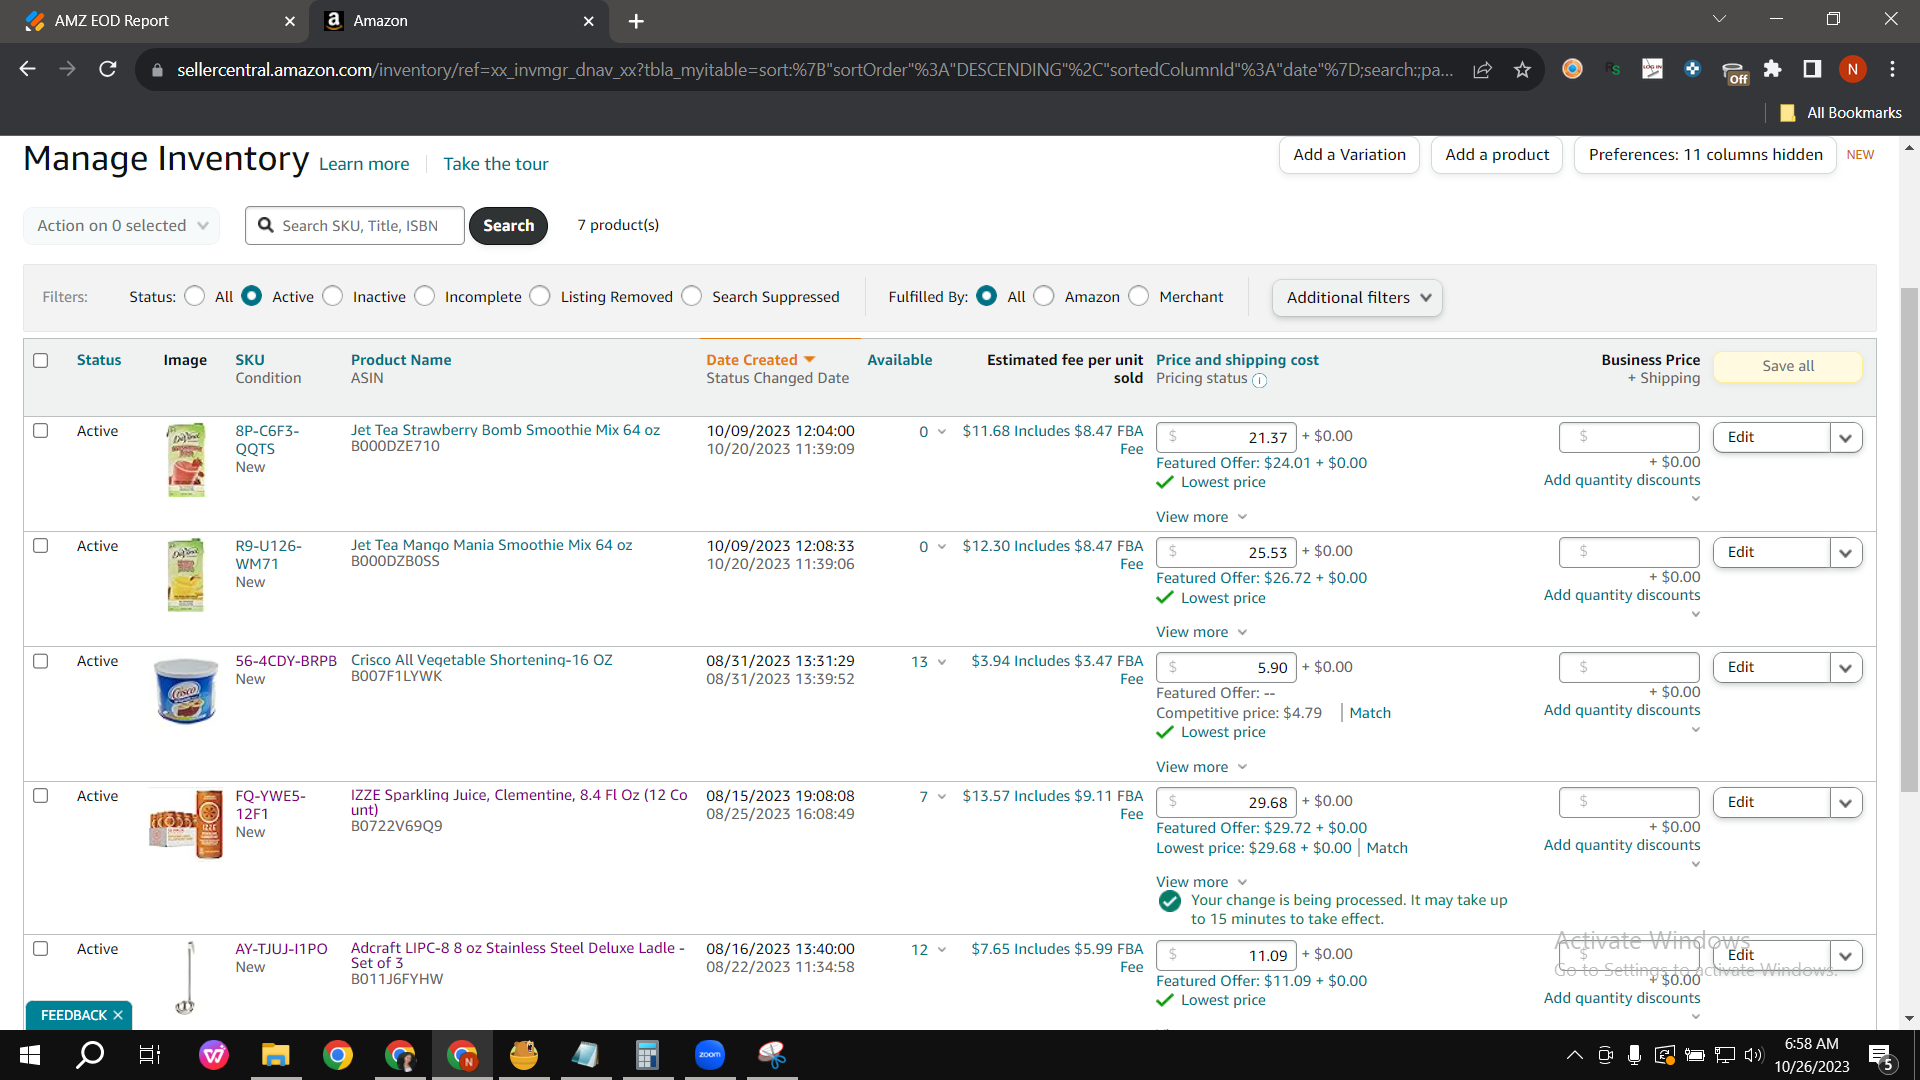Filter by Fulfilled By Merchant
Image resolution: width=1920 pixels, height=1080 pixels.
pyautogui.click(x=1139, y=296)
